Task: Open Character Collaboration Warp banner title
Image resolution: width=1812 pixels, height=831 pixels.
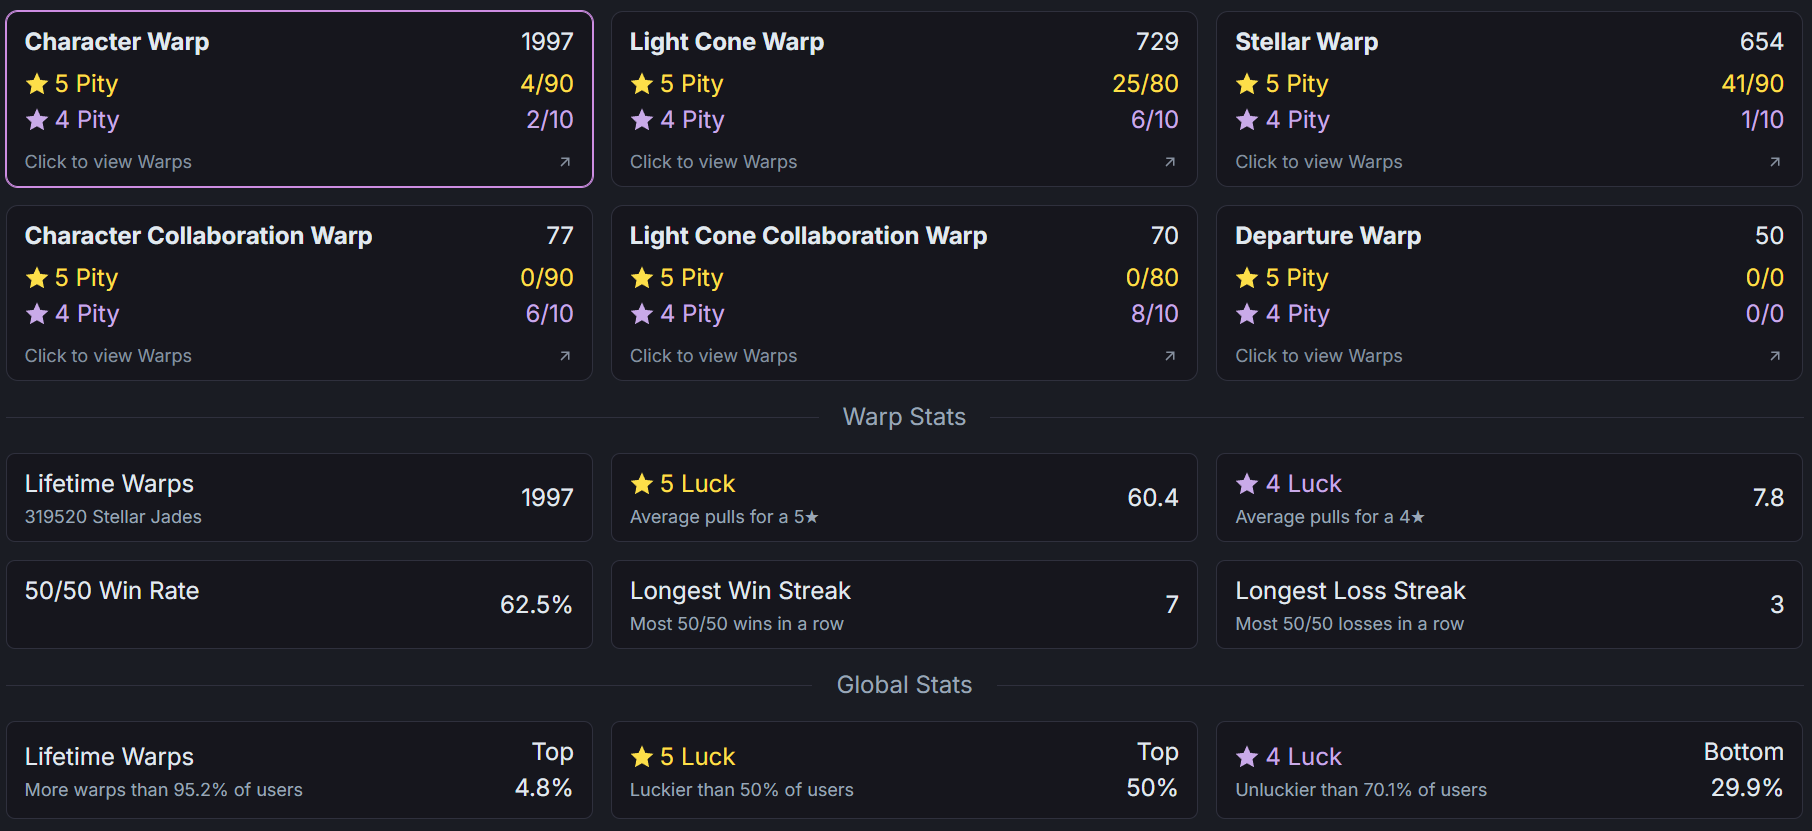Action: coord(198,236)
